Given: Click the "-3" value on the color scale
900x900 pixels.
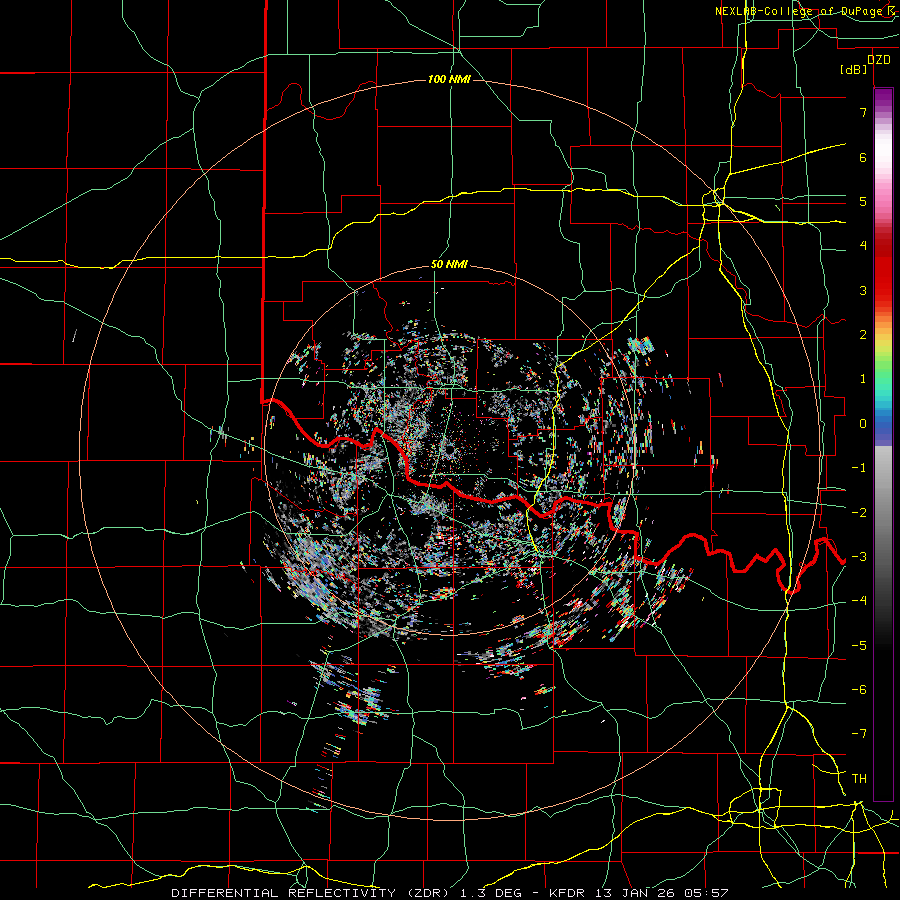Looking at the screenshot, I should [859, 557].
